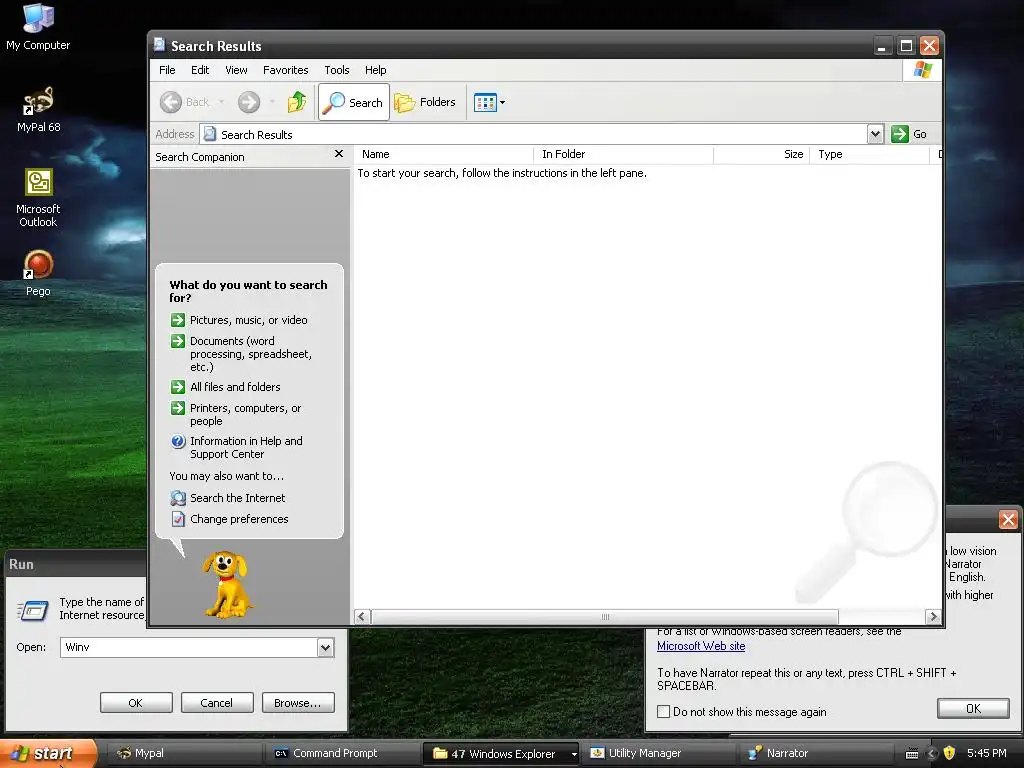Close the Narrator dialog window
The height and width of the screenshot is (768, 1024).
(x=1008, y=519)
